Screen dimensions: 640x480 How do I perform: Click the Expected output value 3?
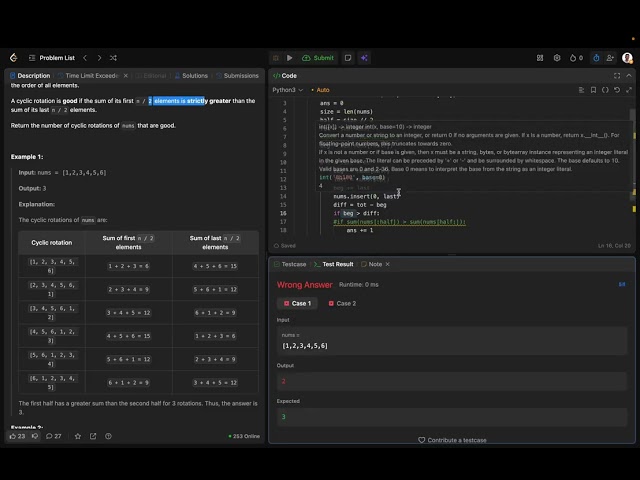tap(283, 417)
